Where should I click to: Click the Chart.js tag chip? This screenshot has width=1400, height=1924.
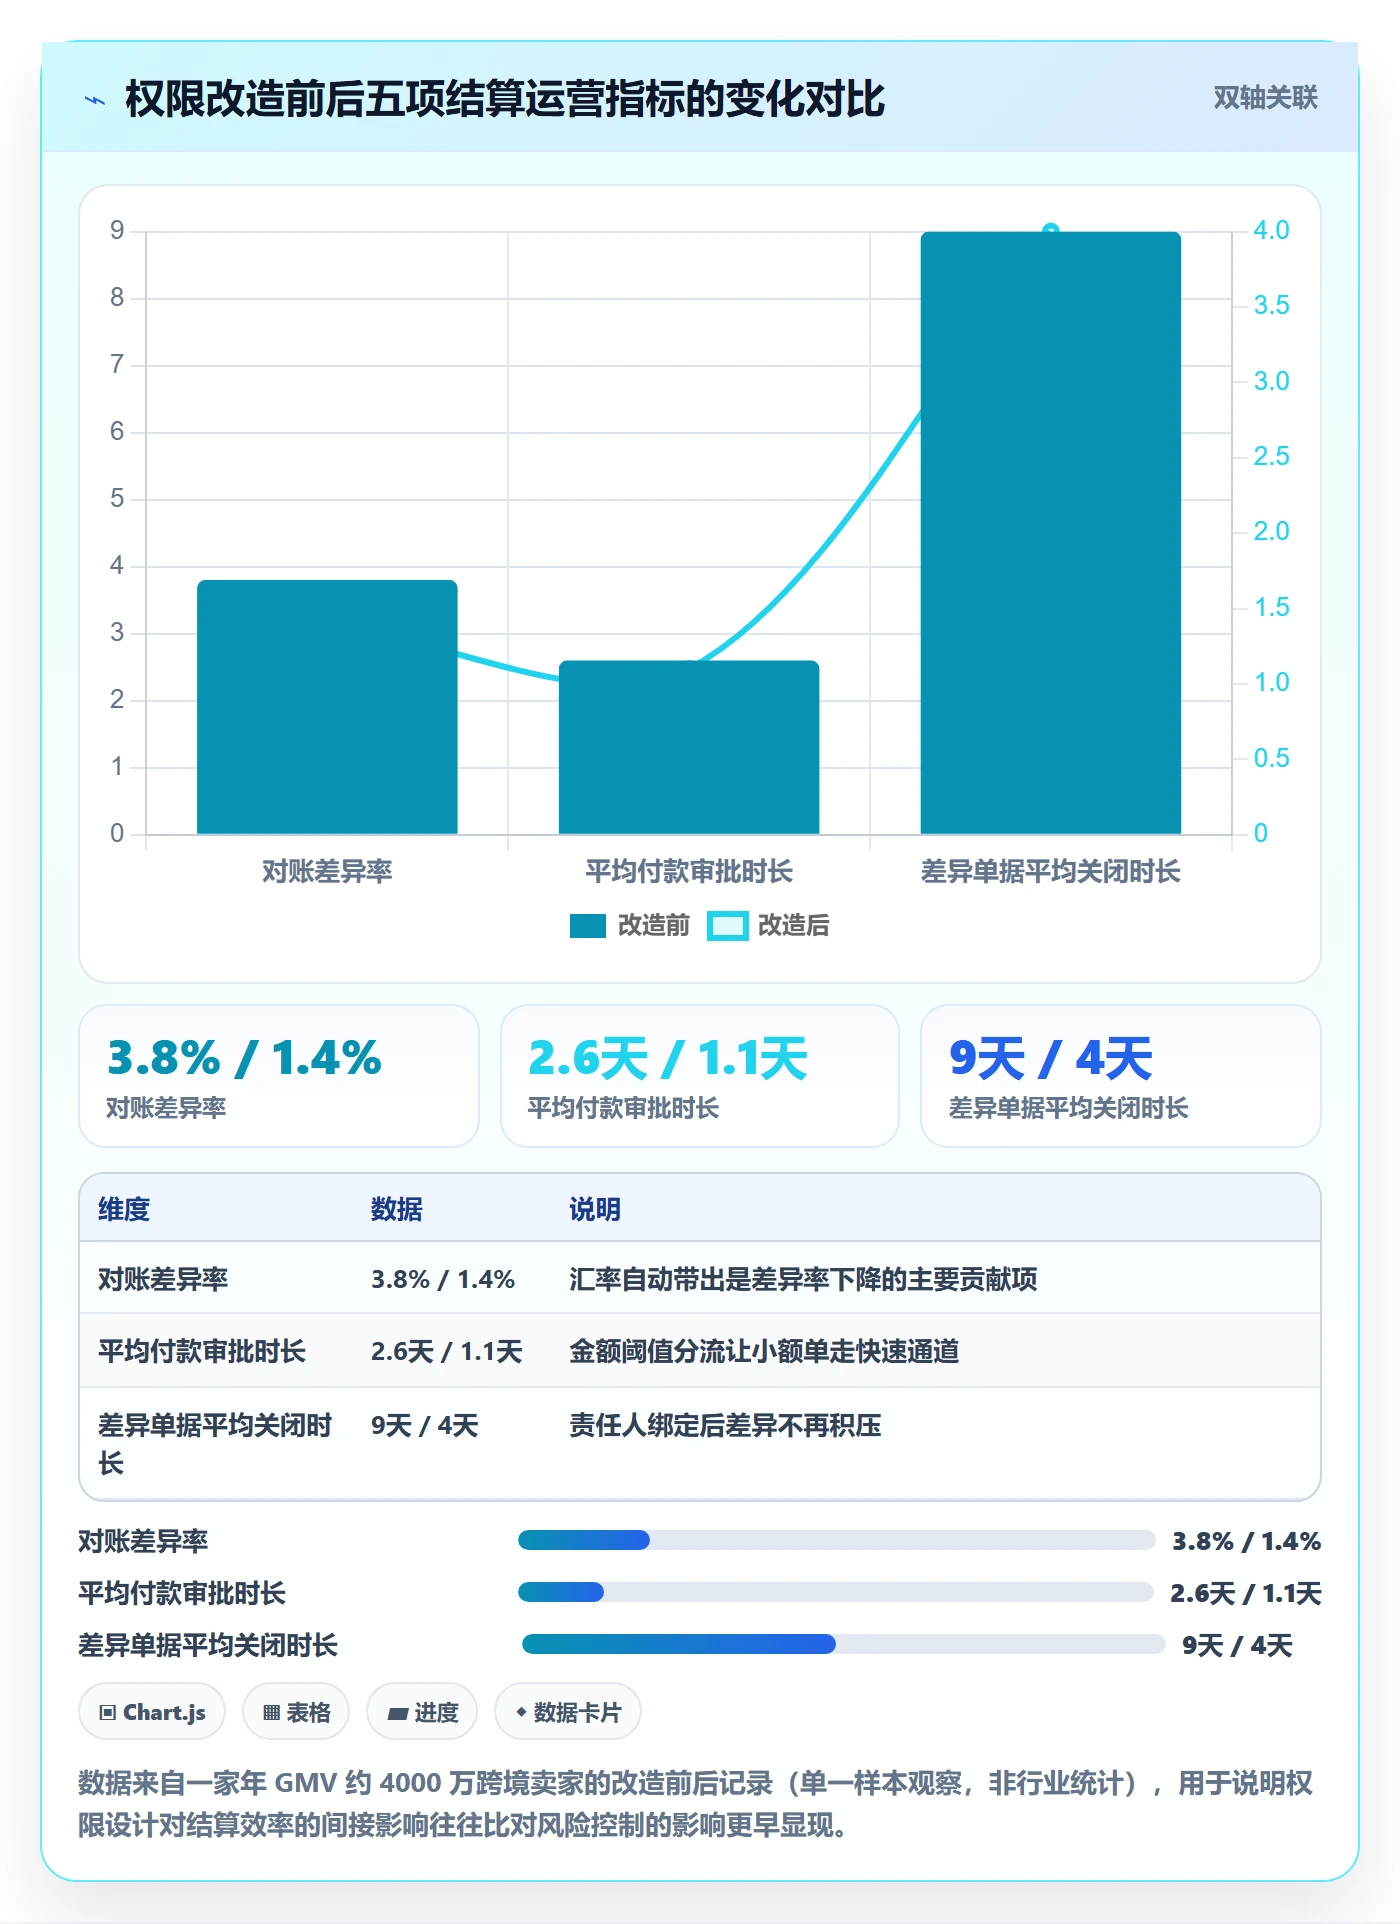(x=152, y=1712)
